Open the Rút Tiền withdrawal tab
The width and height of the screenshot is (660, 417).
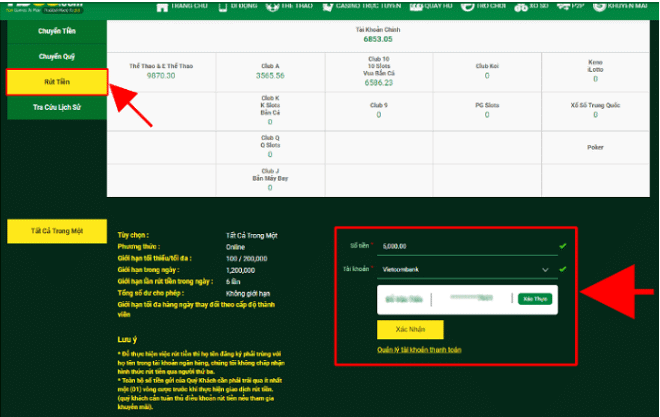point(56,82)
